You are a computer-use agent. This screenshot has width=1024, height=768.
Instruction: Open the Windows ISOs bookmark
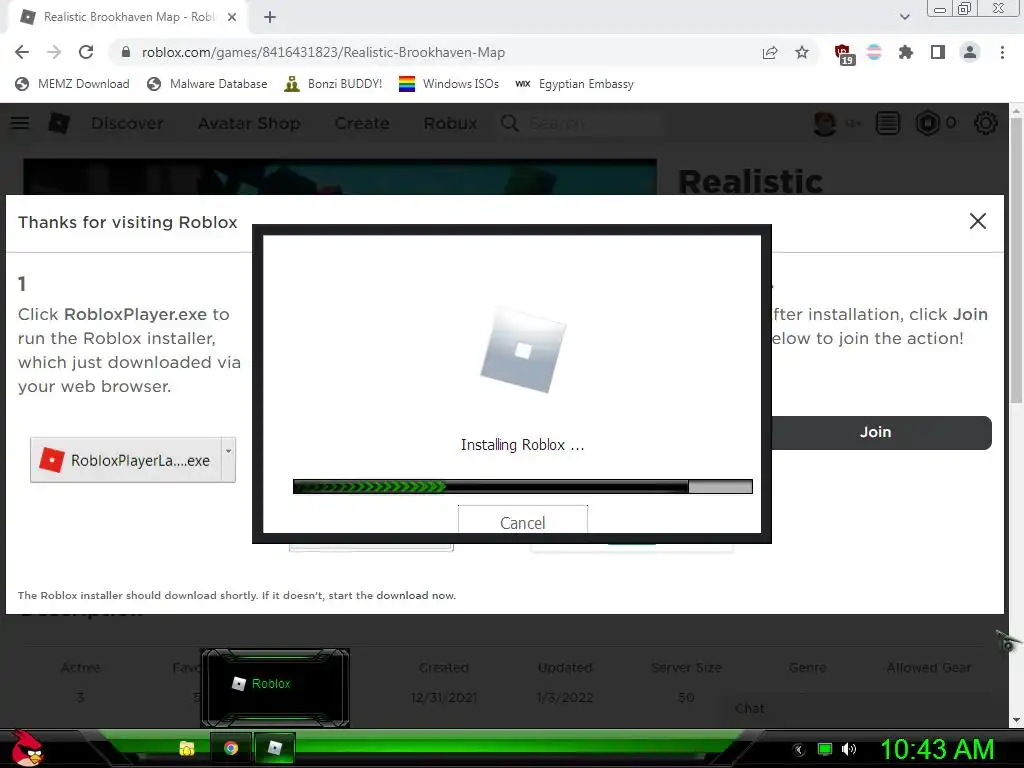tap(449, 84)
